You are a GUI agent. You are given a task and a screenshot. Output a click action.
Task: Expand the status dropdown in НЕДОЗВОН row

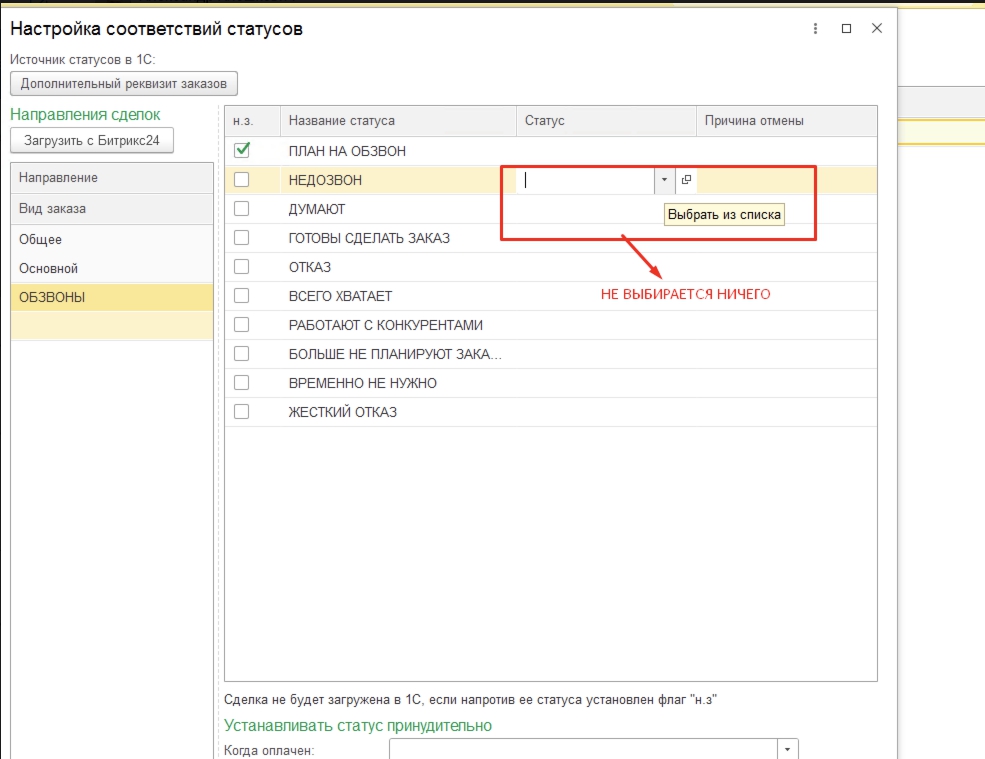click(x=664, y=180)
